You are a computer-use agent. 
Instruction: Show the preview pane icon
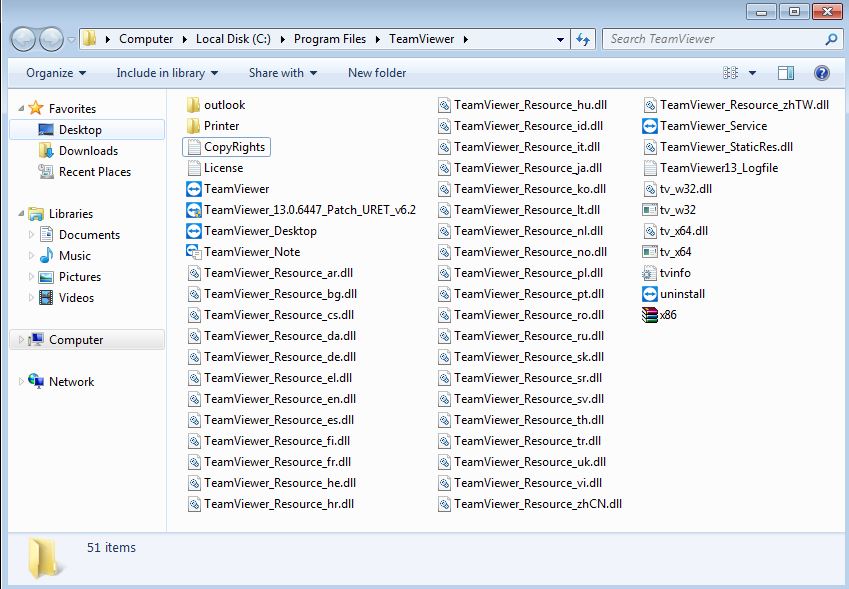click(786, 73)
